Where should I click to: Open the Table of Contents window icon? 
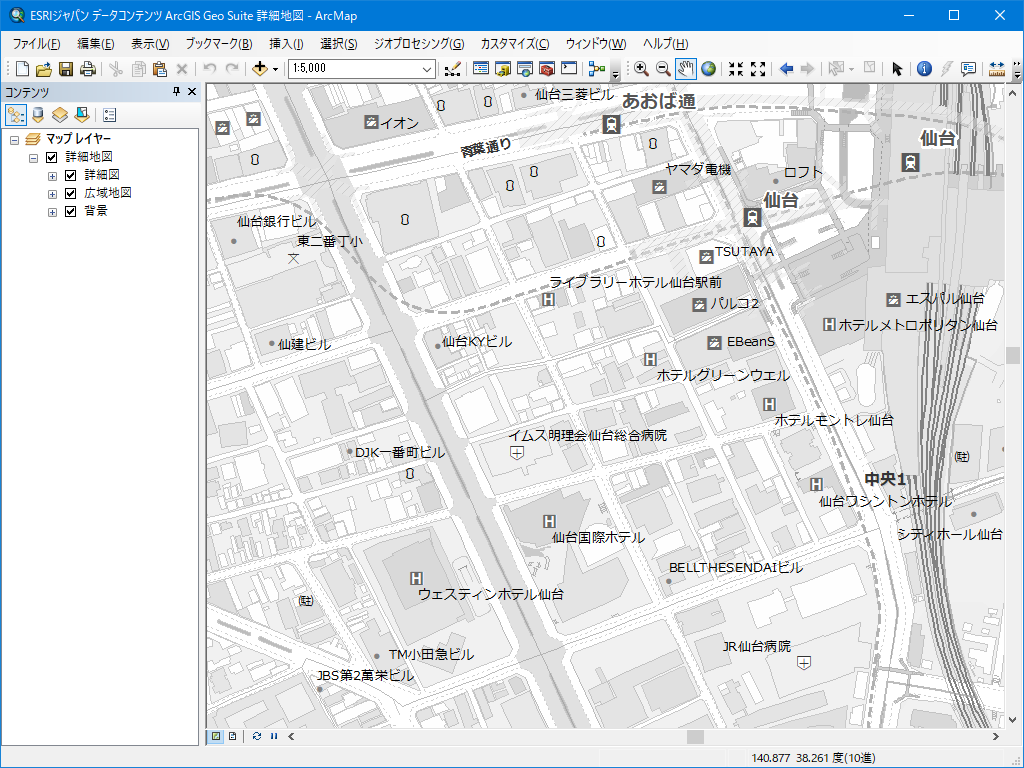pos(481,69)
